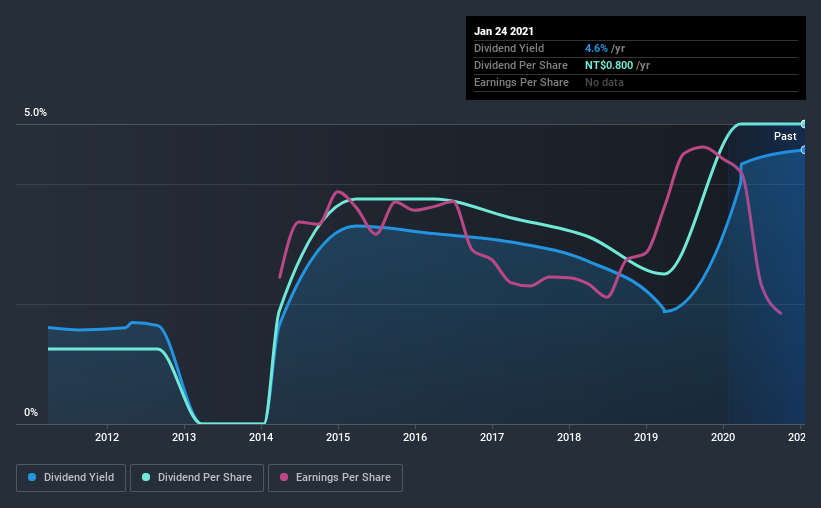This screenshot has width=821, height=508.
Task: Select the 2012 tick on the time axis
Action: click(x=107, y=437)
